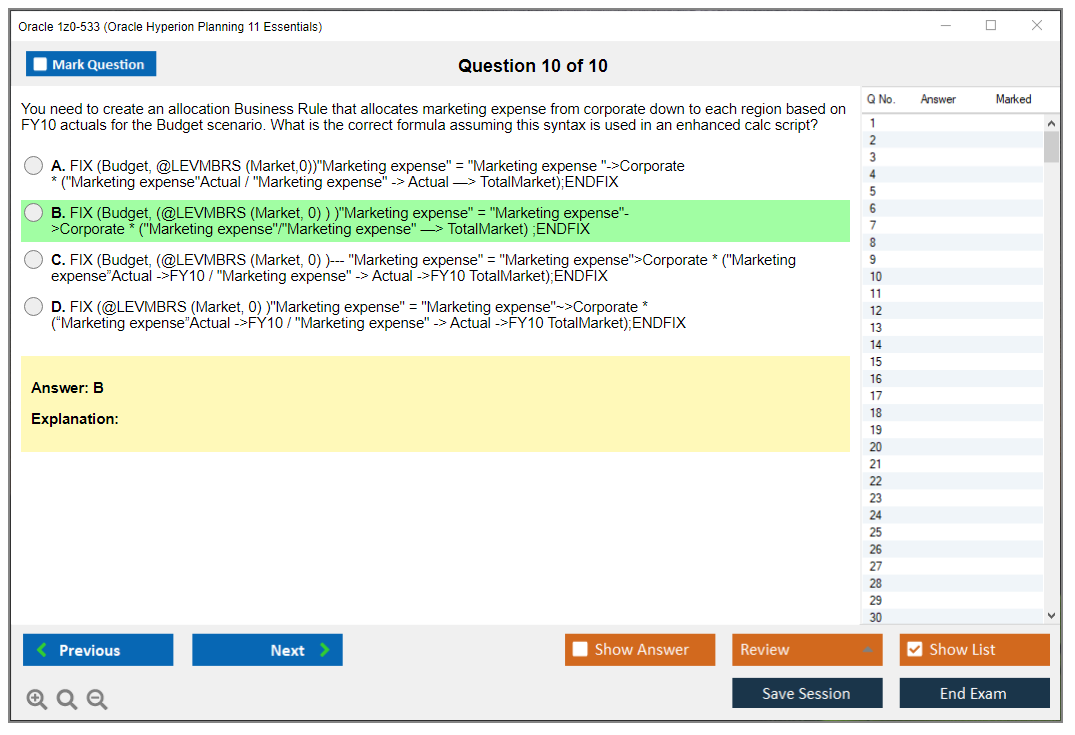This screenshot has width=1075, height=735.
Task: Maximize the exam window
Action: (x=991, y=26)
